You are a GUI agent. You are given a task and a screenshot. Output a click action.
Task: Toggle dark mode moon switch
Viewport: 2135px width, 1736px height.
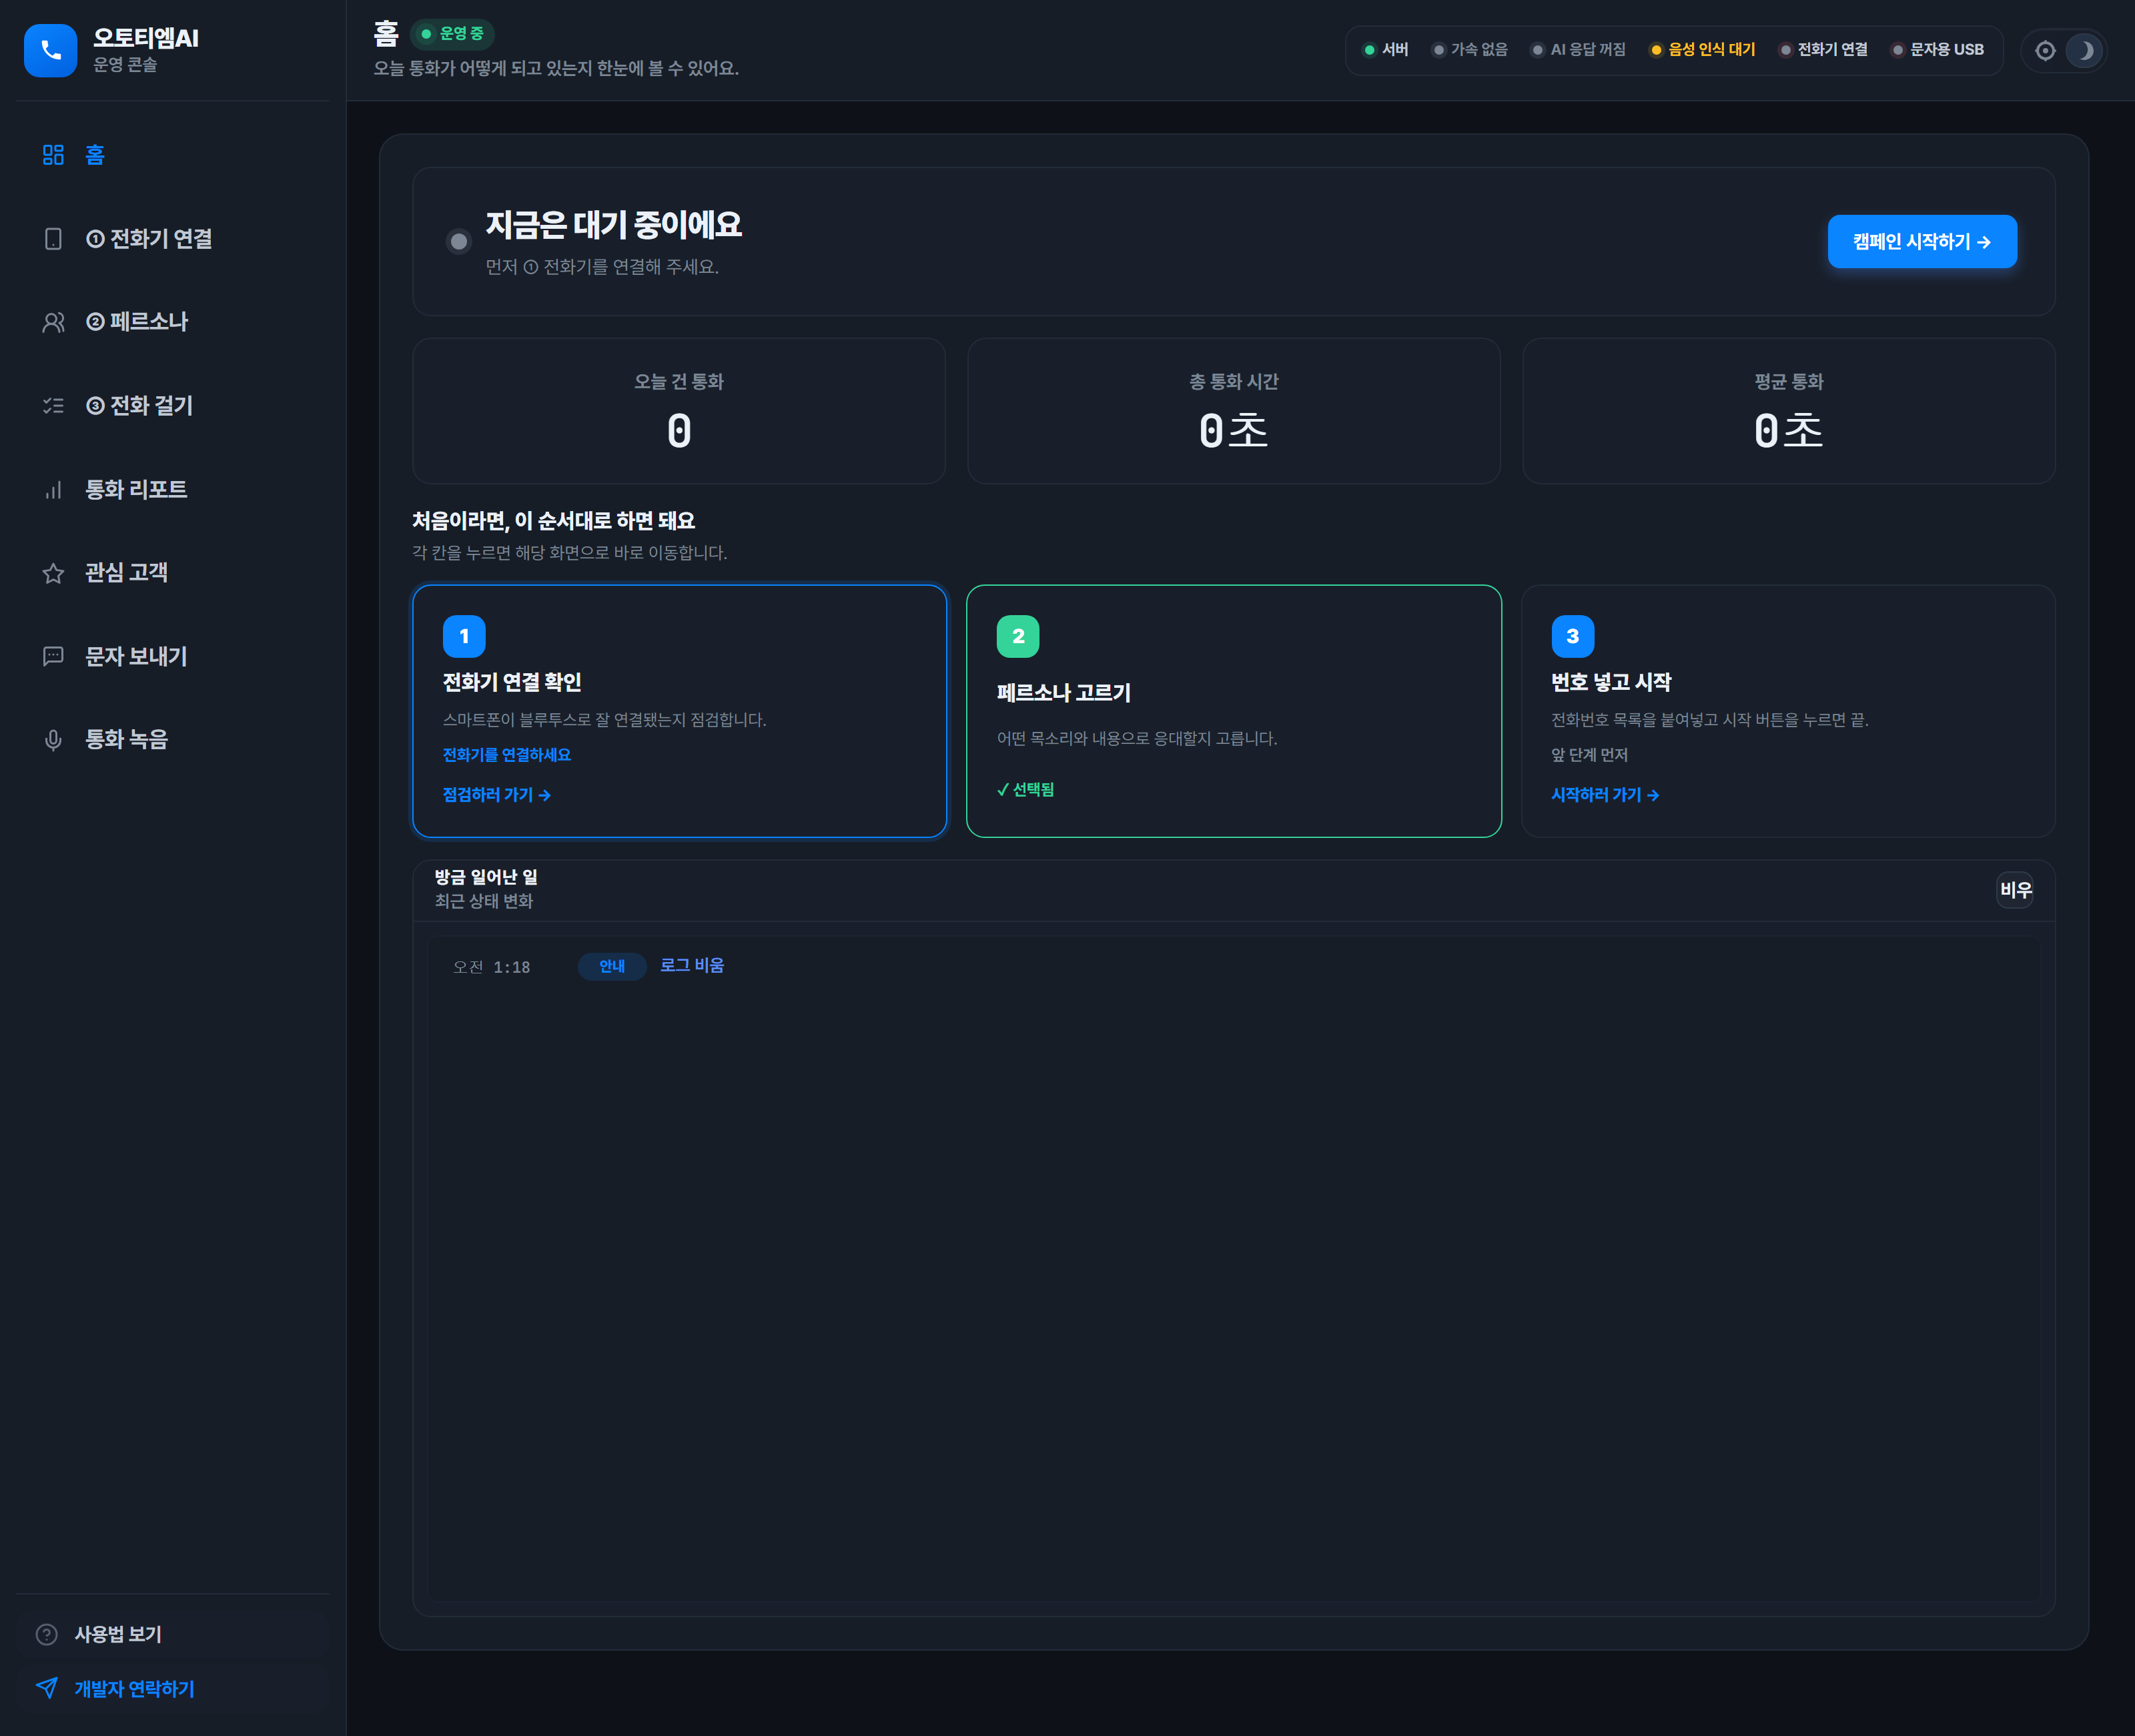(x=2085, y=50)
